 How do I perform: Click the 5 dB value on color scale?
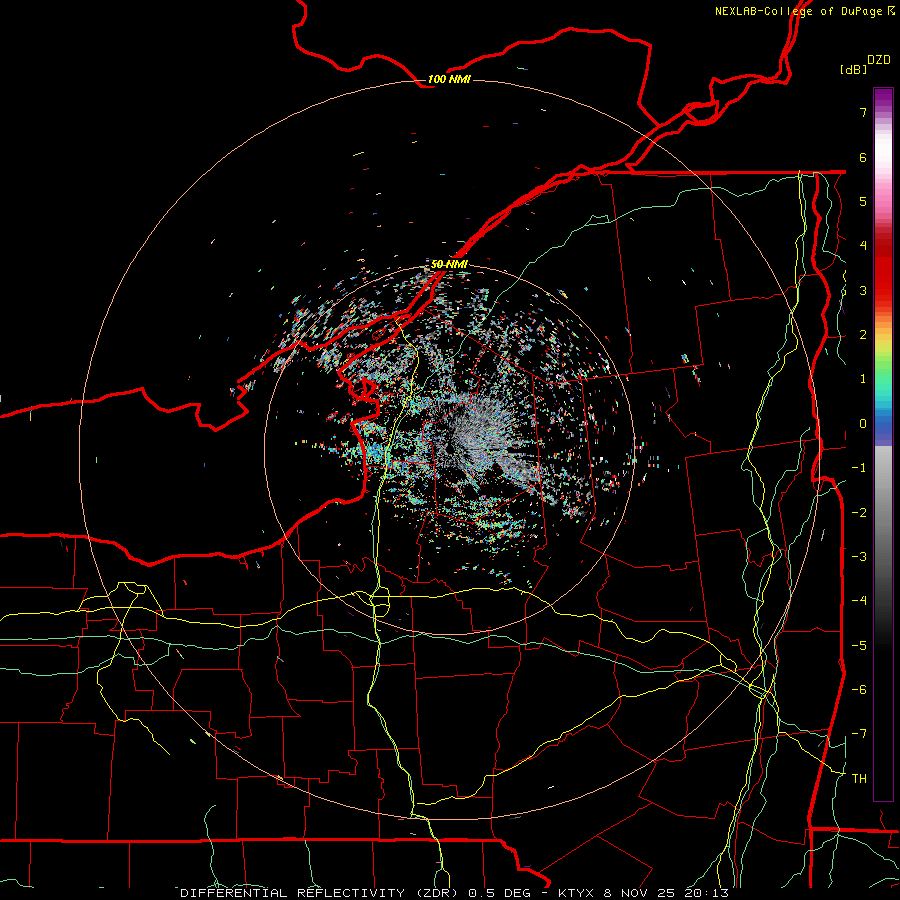[863, 201]
